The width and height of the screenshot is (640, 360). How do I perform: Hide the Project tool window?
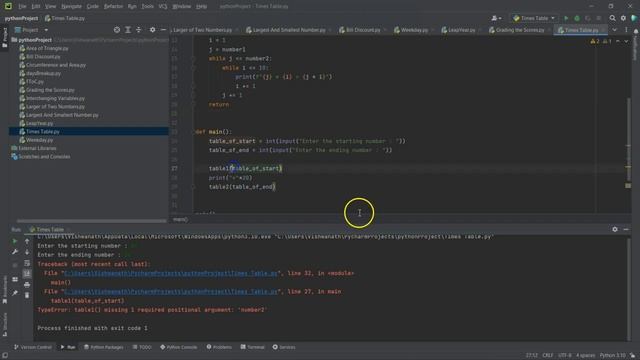pyautogui.click(x=163, y=30)
